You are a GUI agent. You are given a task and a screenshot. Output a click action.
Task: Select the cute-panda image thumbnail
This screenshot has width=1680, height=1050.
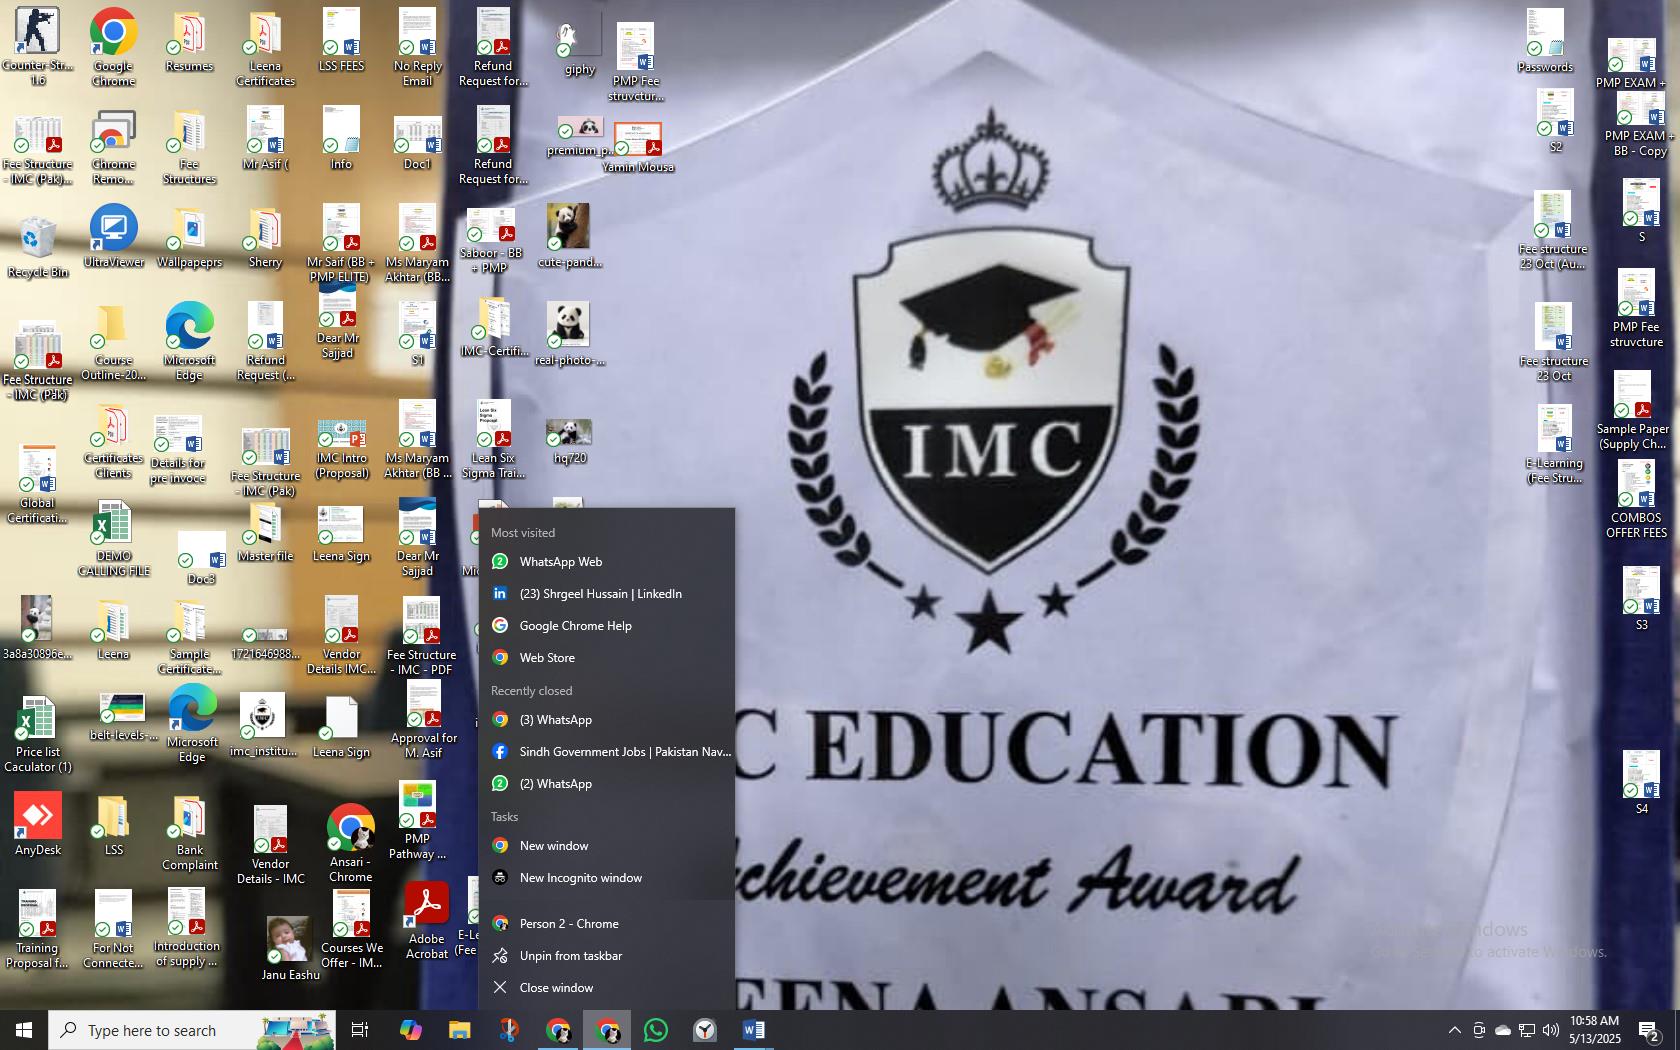pos(569,237)
